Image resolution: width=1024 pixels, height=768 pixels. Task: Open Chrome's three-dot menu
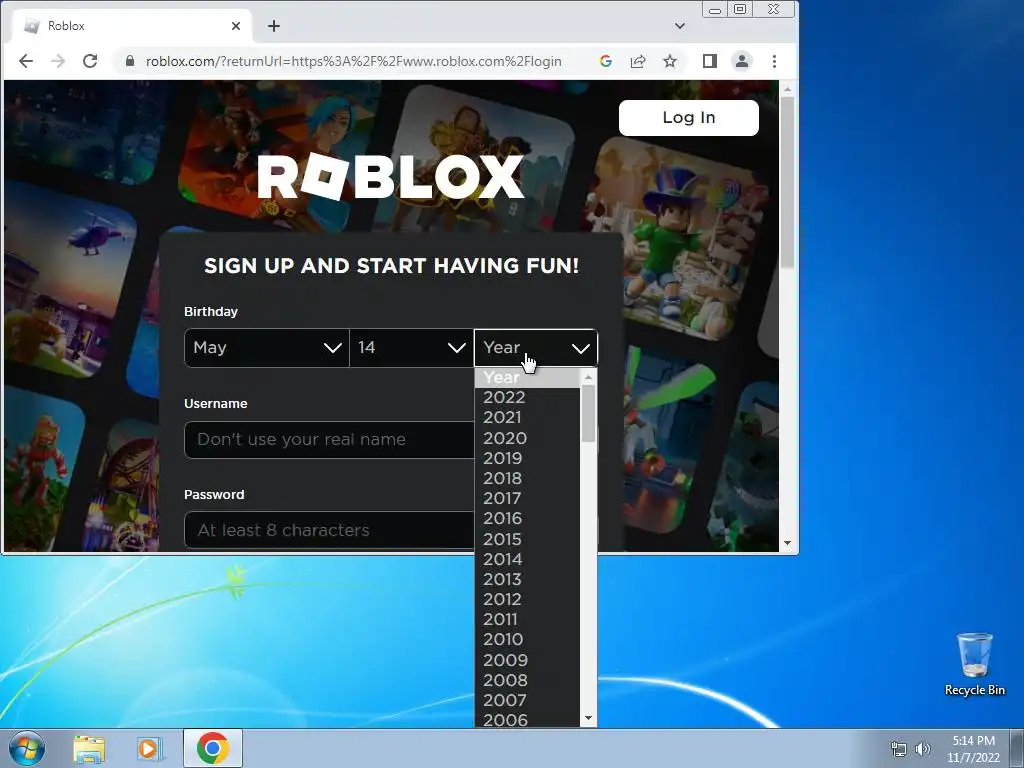tap(775, 61)
